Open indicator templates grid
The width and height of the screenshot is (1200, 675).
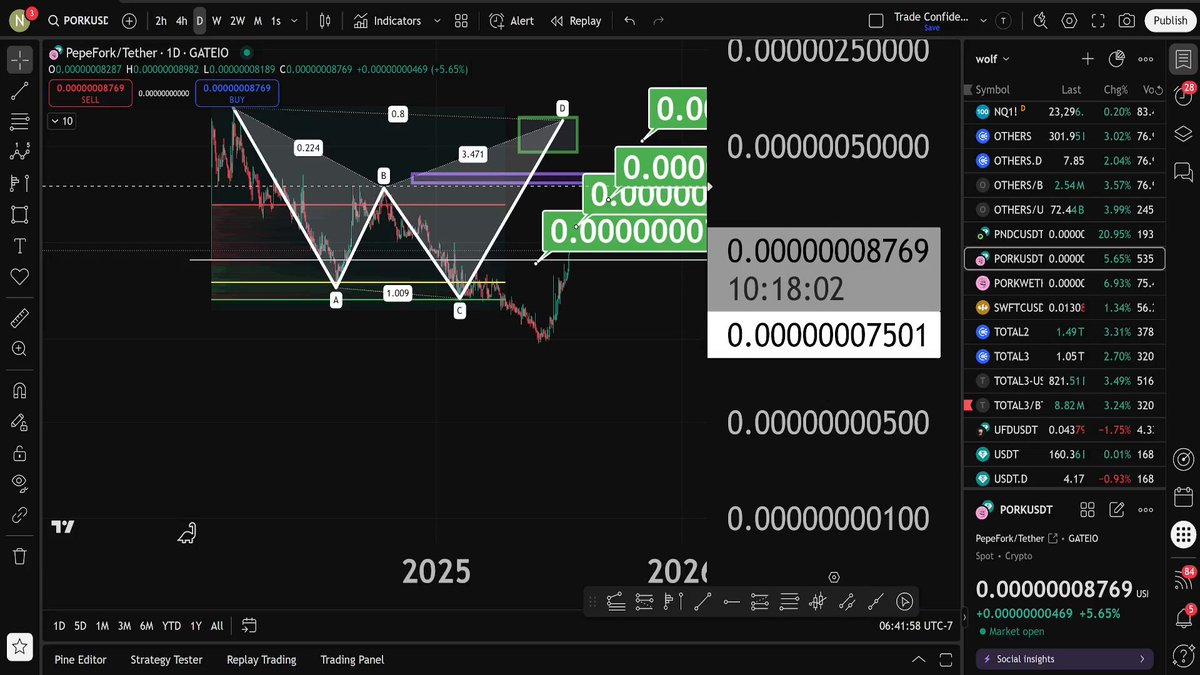click(x=460, y=20)
